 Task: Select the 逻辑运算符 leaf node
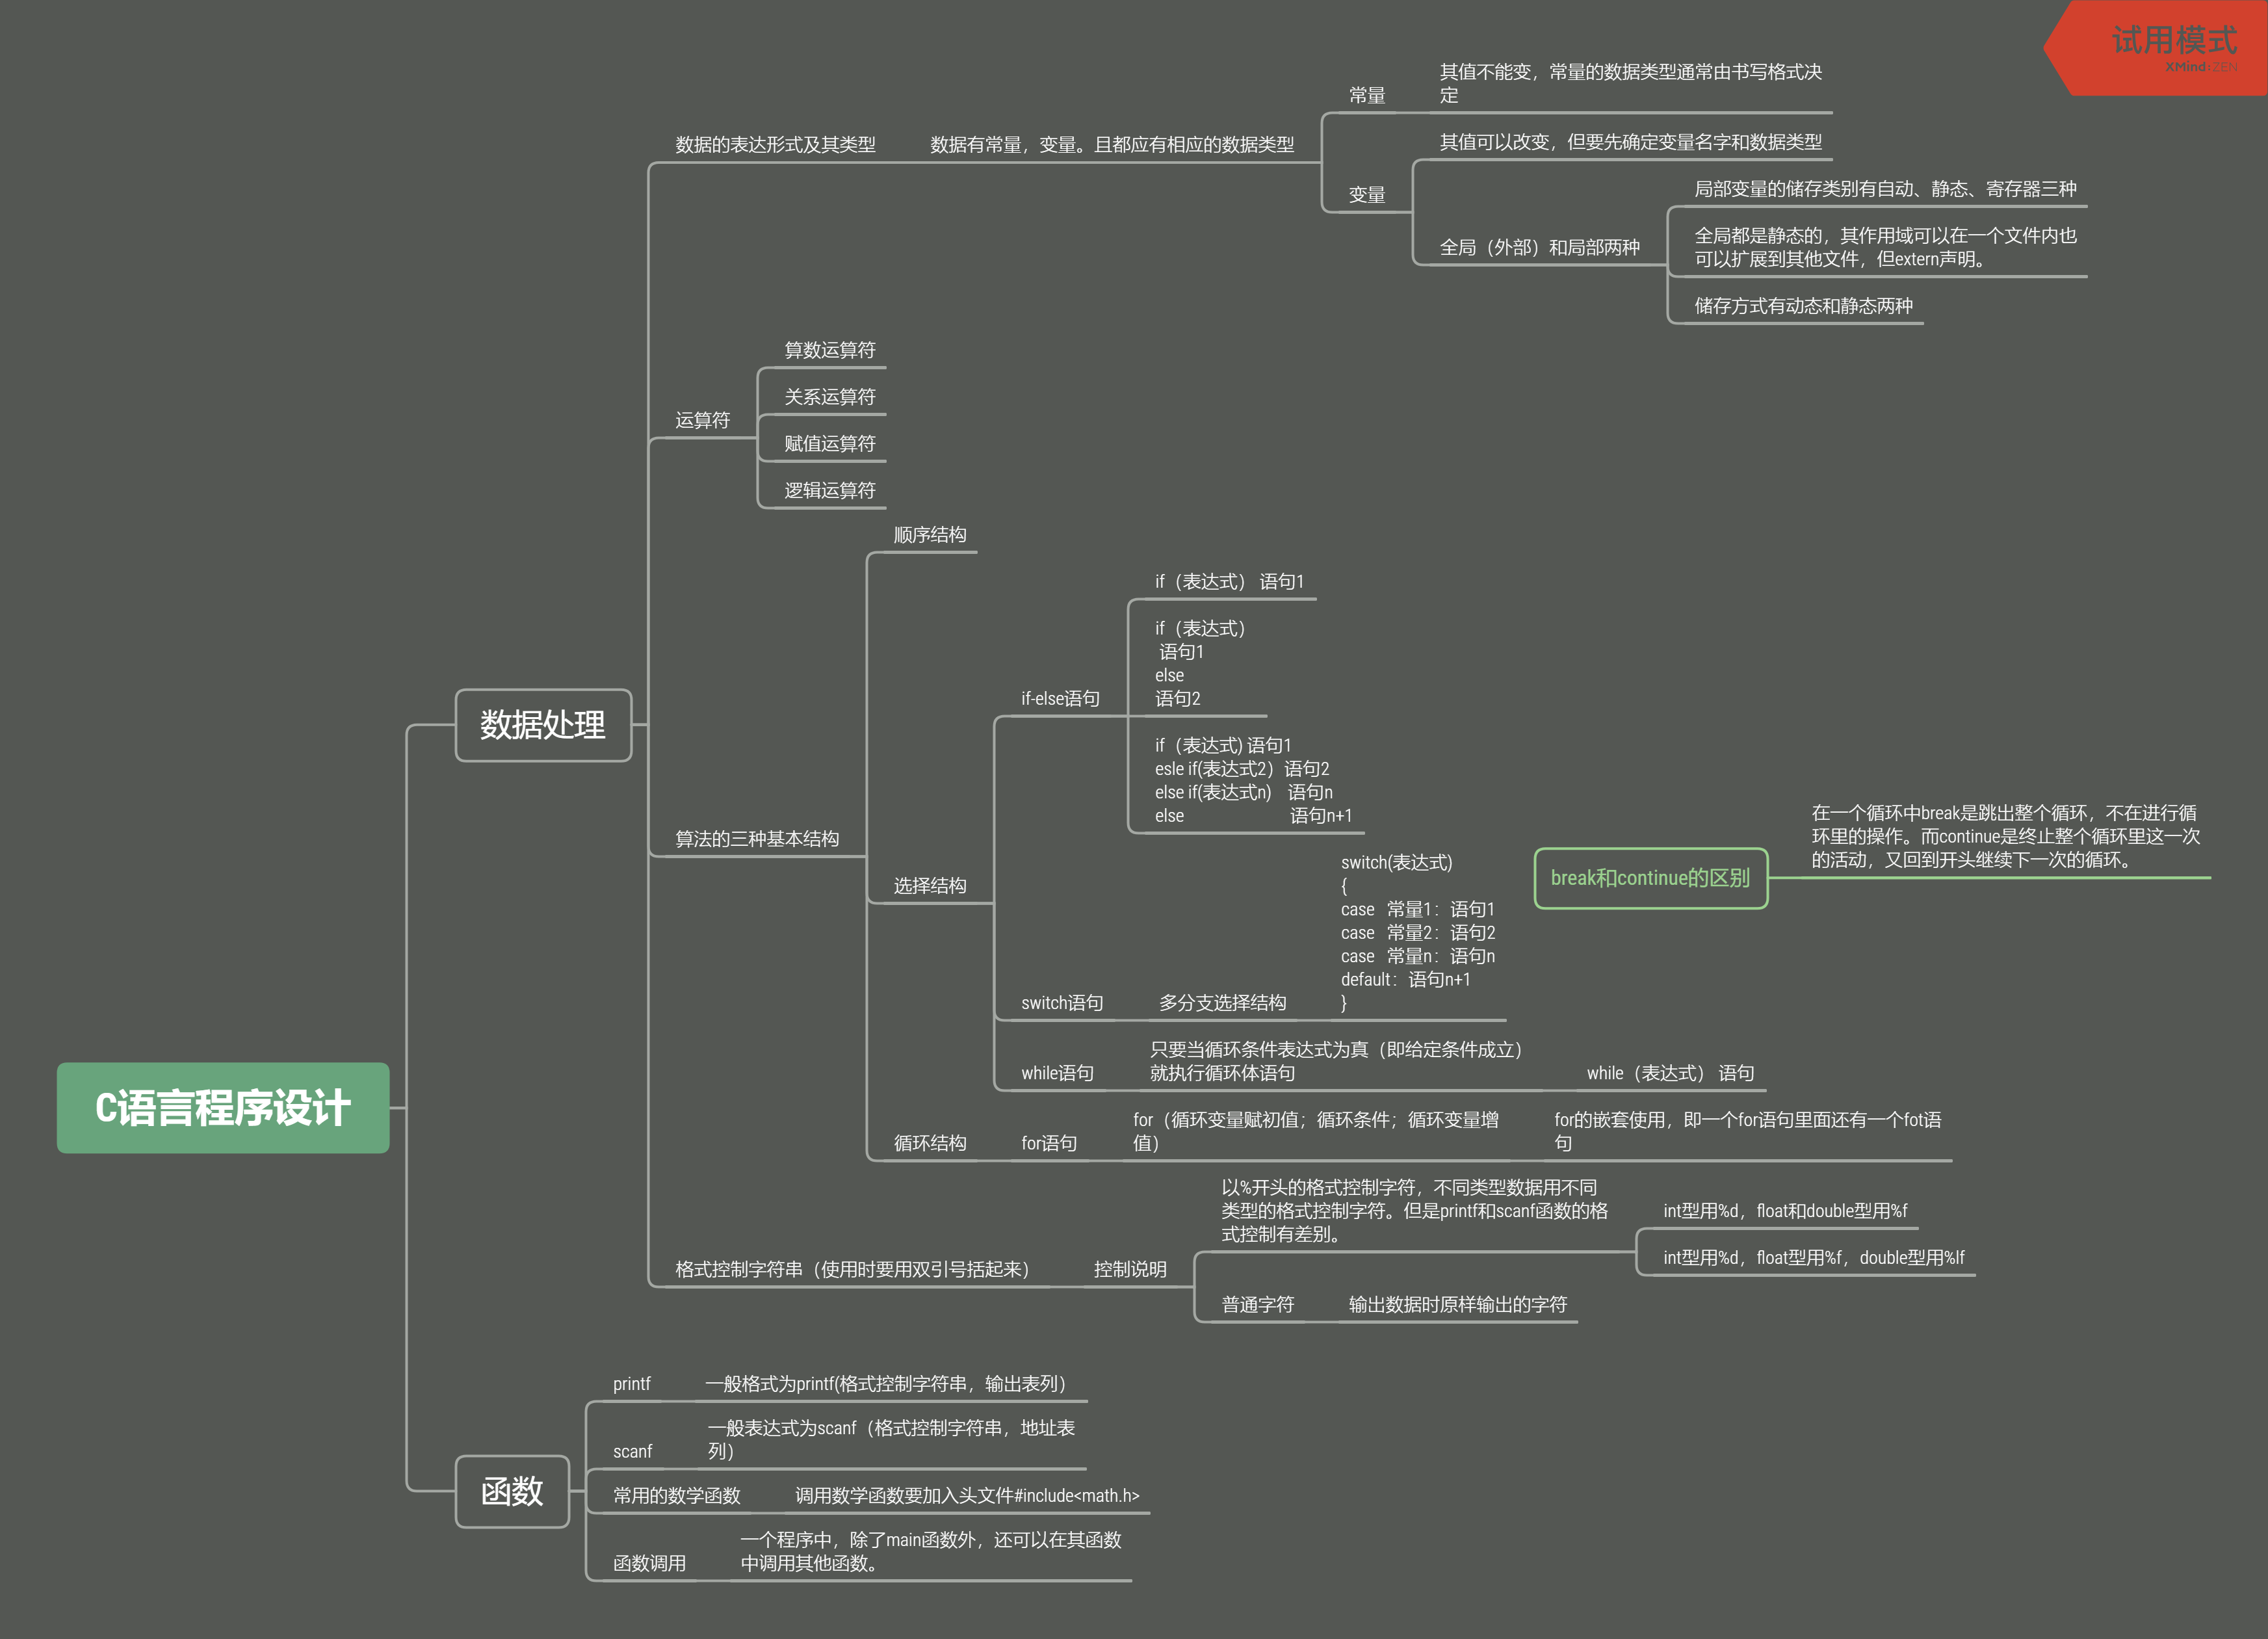point(829,490)
